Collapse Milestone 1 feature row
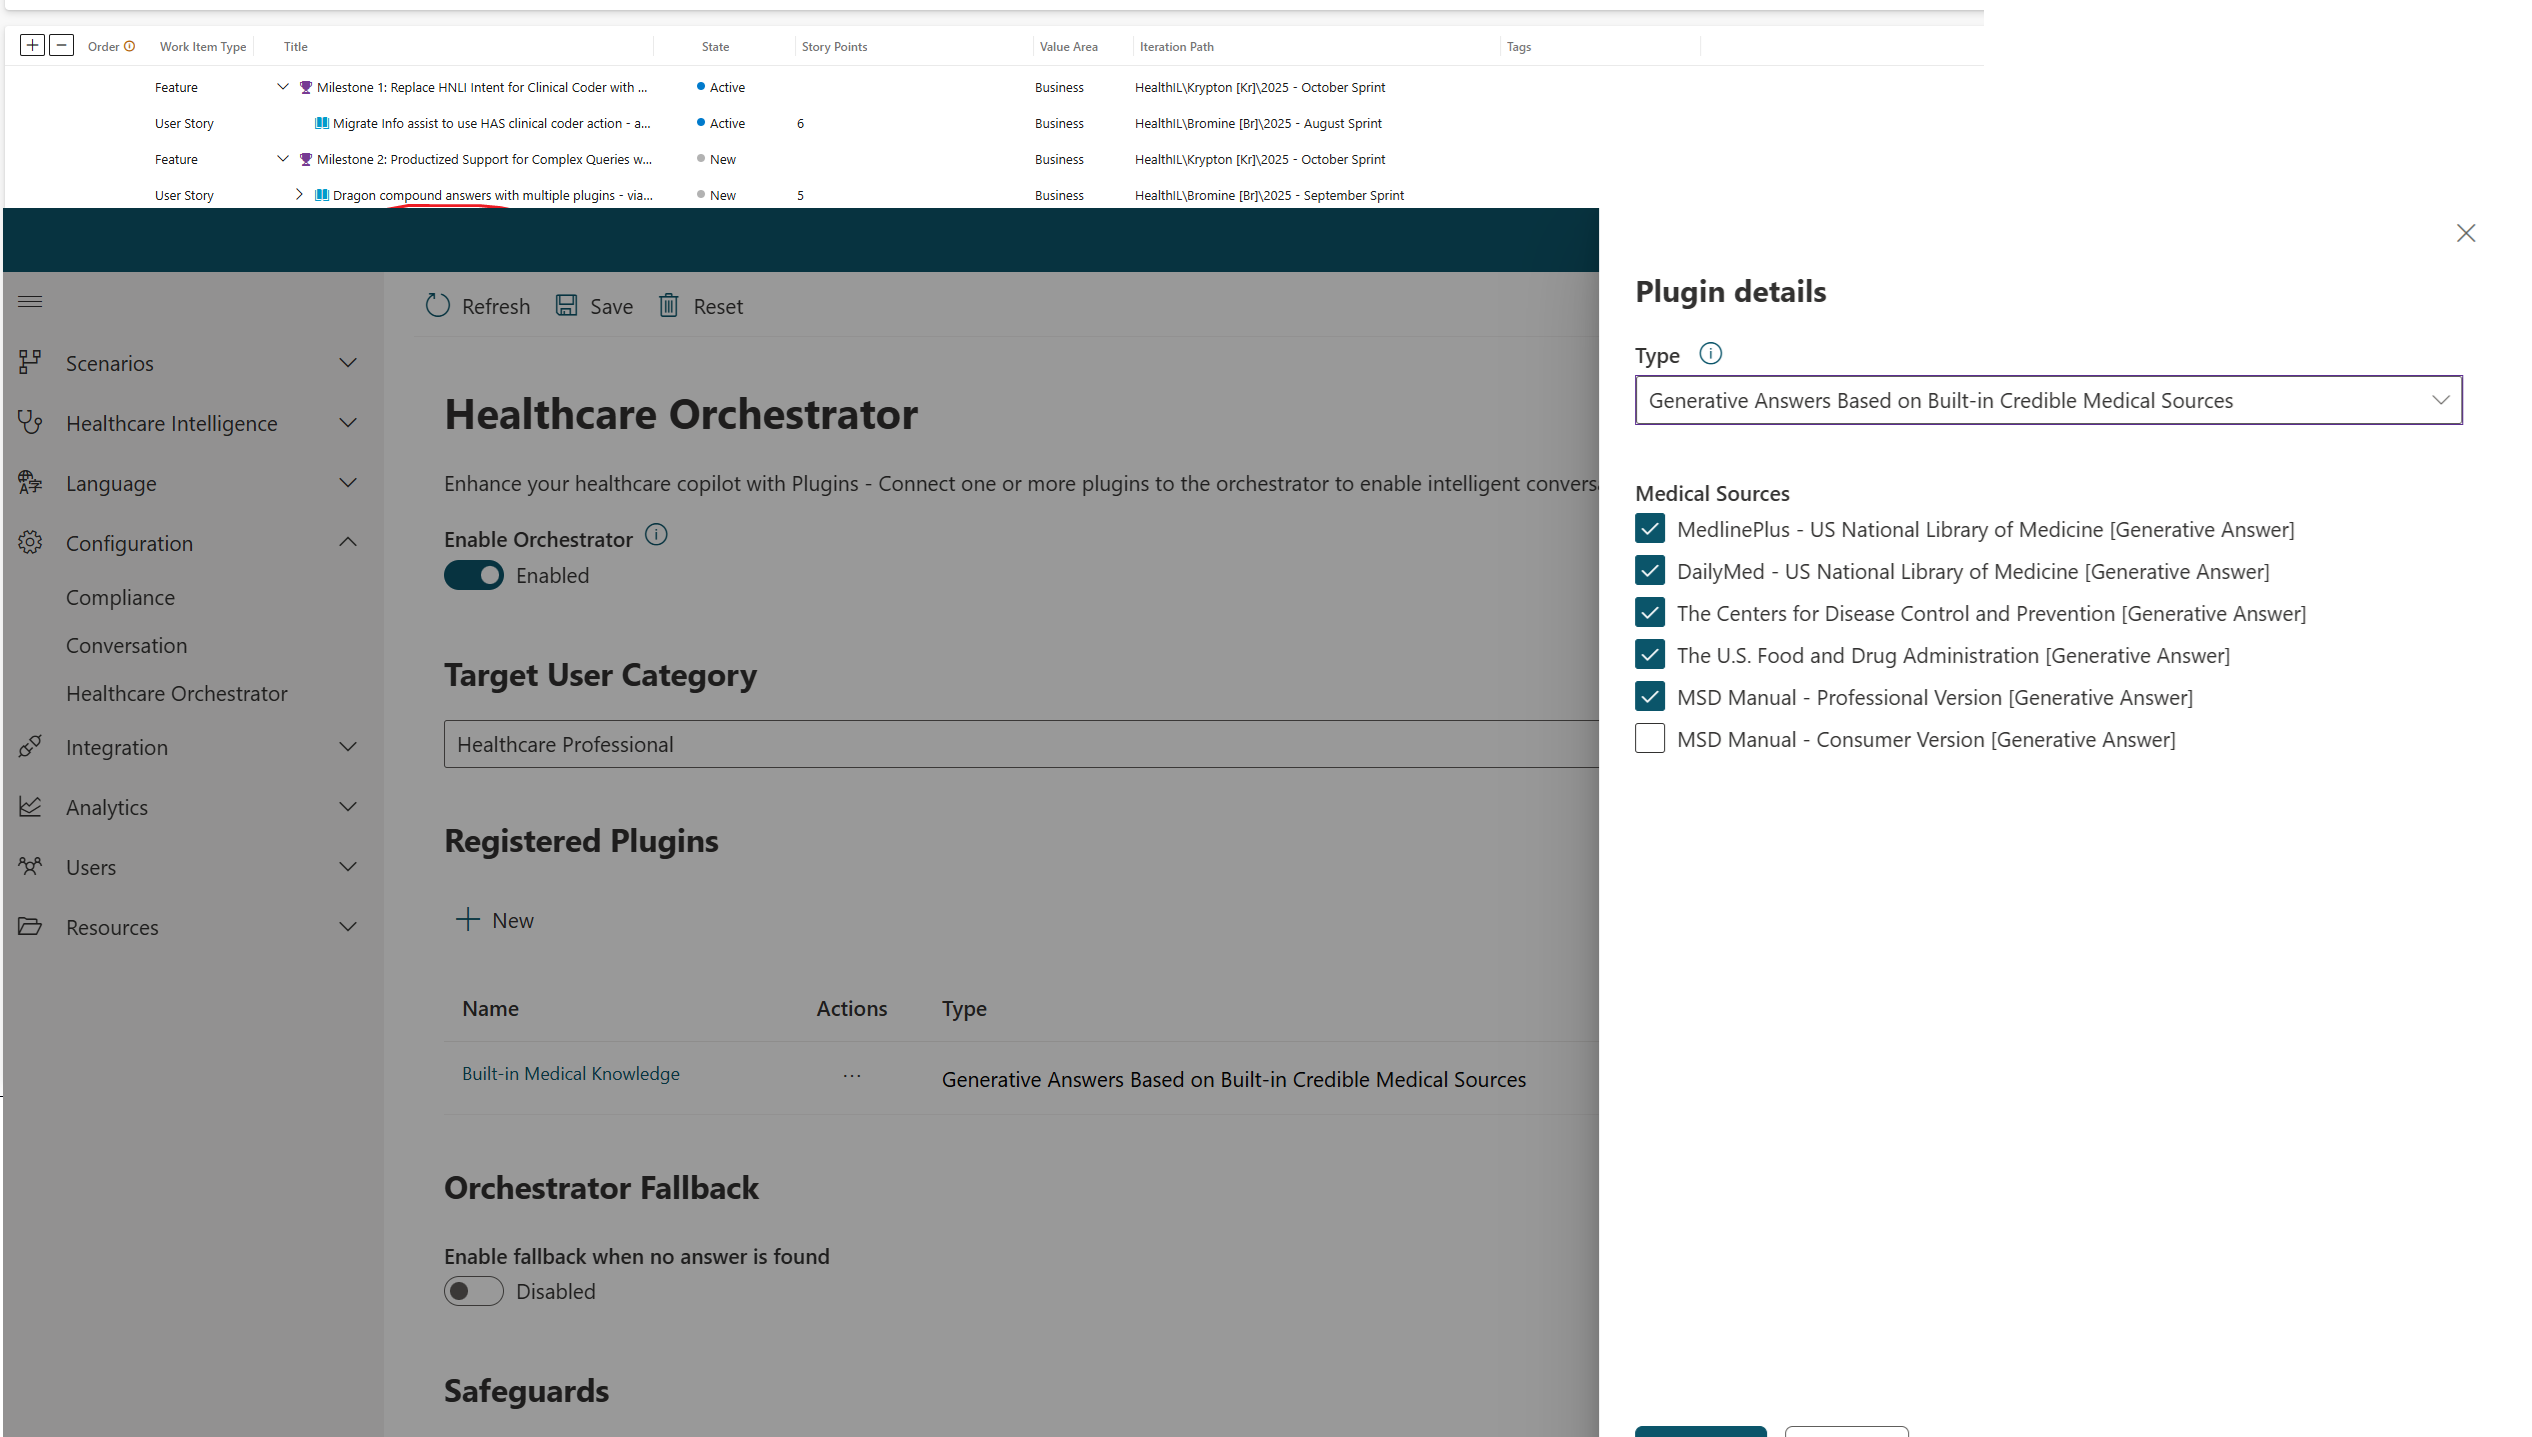 tap(283, 86)
